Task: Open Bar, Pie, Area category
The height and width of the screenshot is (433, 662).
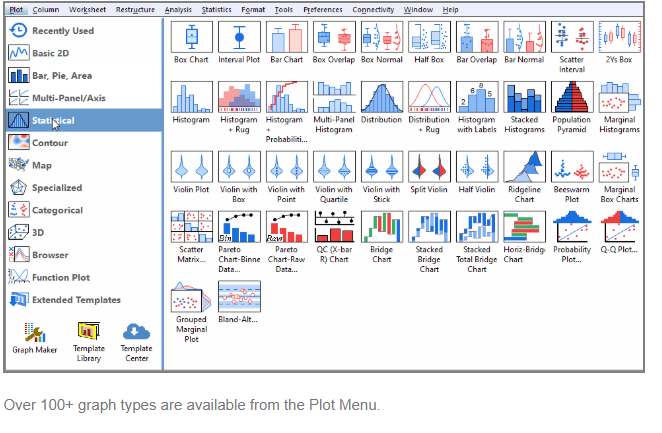Action: click(x=84, y=76)
